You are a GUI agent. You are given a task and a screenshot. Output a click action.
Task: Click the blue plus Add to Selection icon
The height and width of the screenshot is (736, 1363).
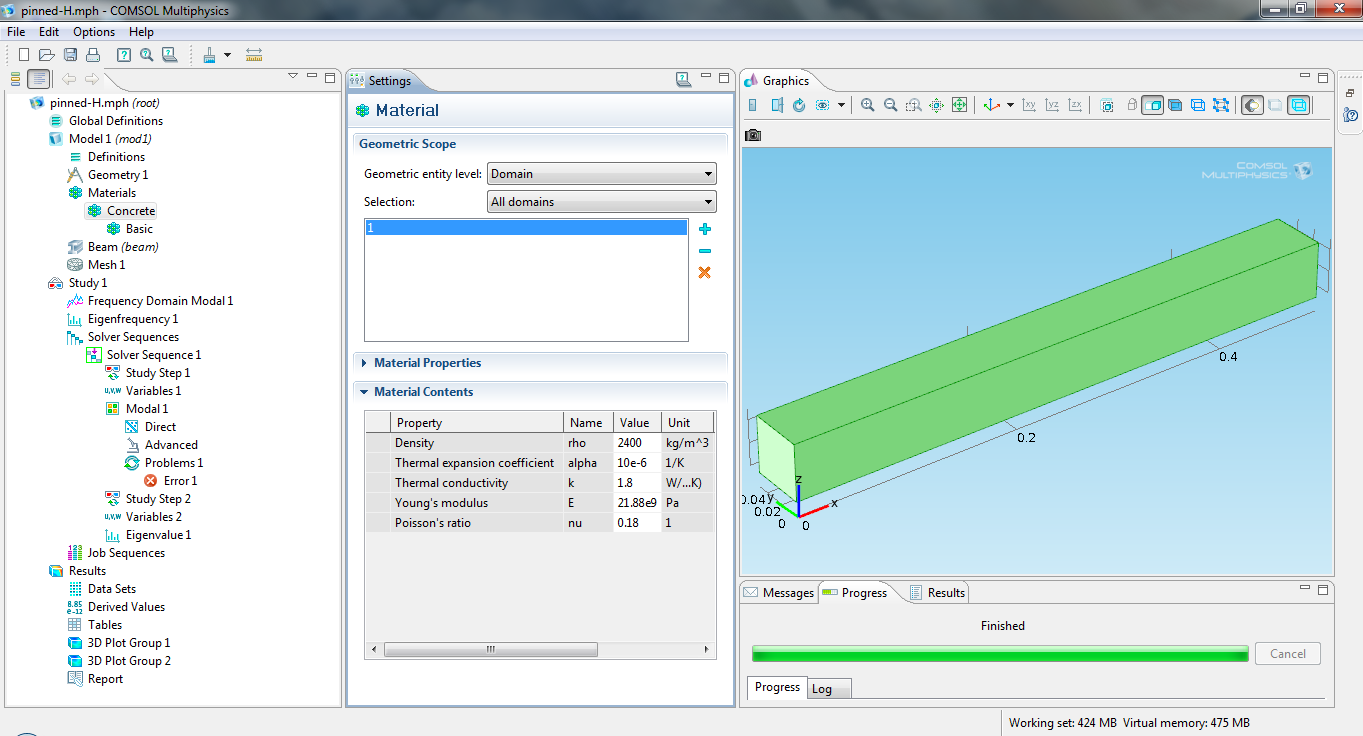(705, 229)
